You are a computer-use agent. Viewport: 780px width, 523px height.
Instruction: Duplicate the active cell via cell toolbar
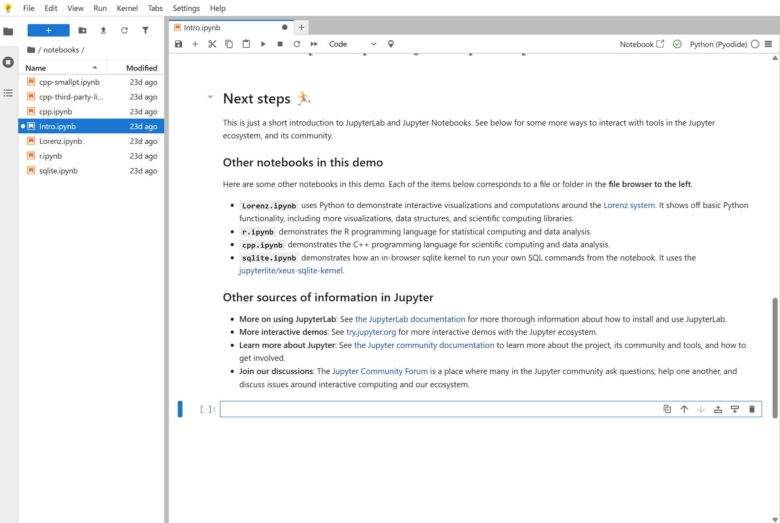coord(667,409)
